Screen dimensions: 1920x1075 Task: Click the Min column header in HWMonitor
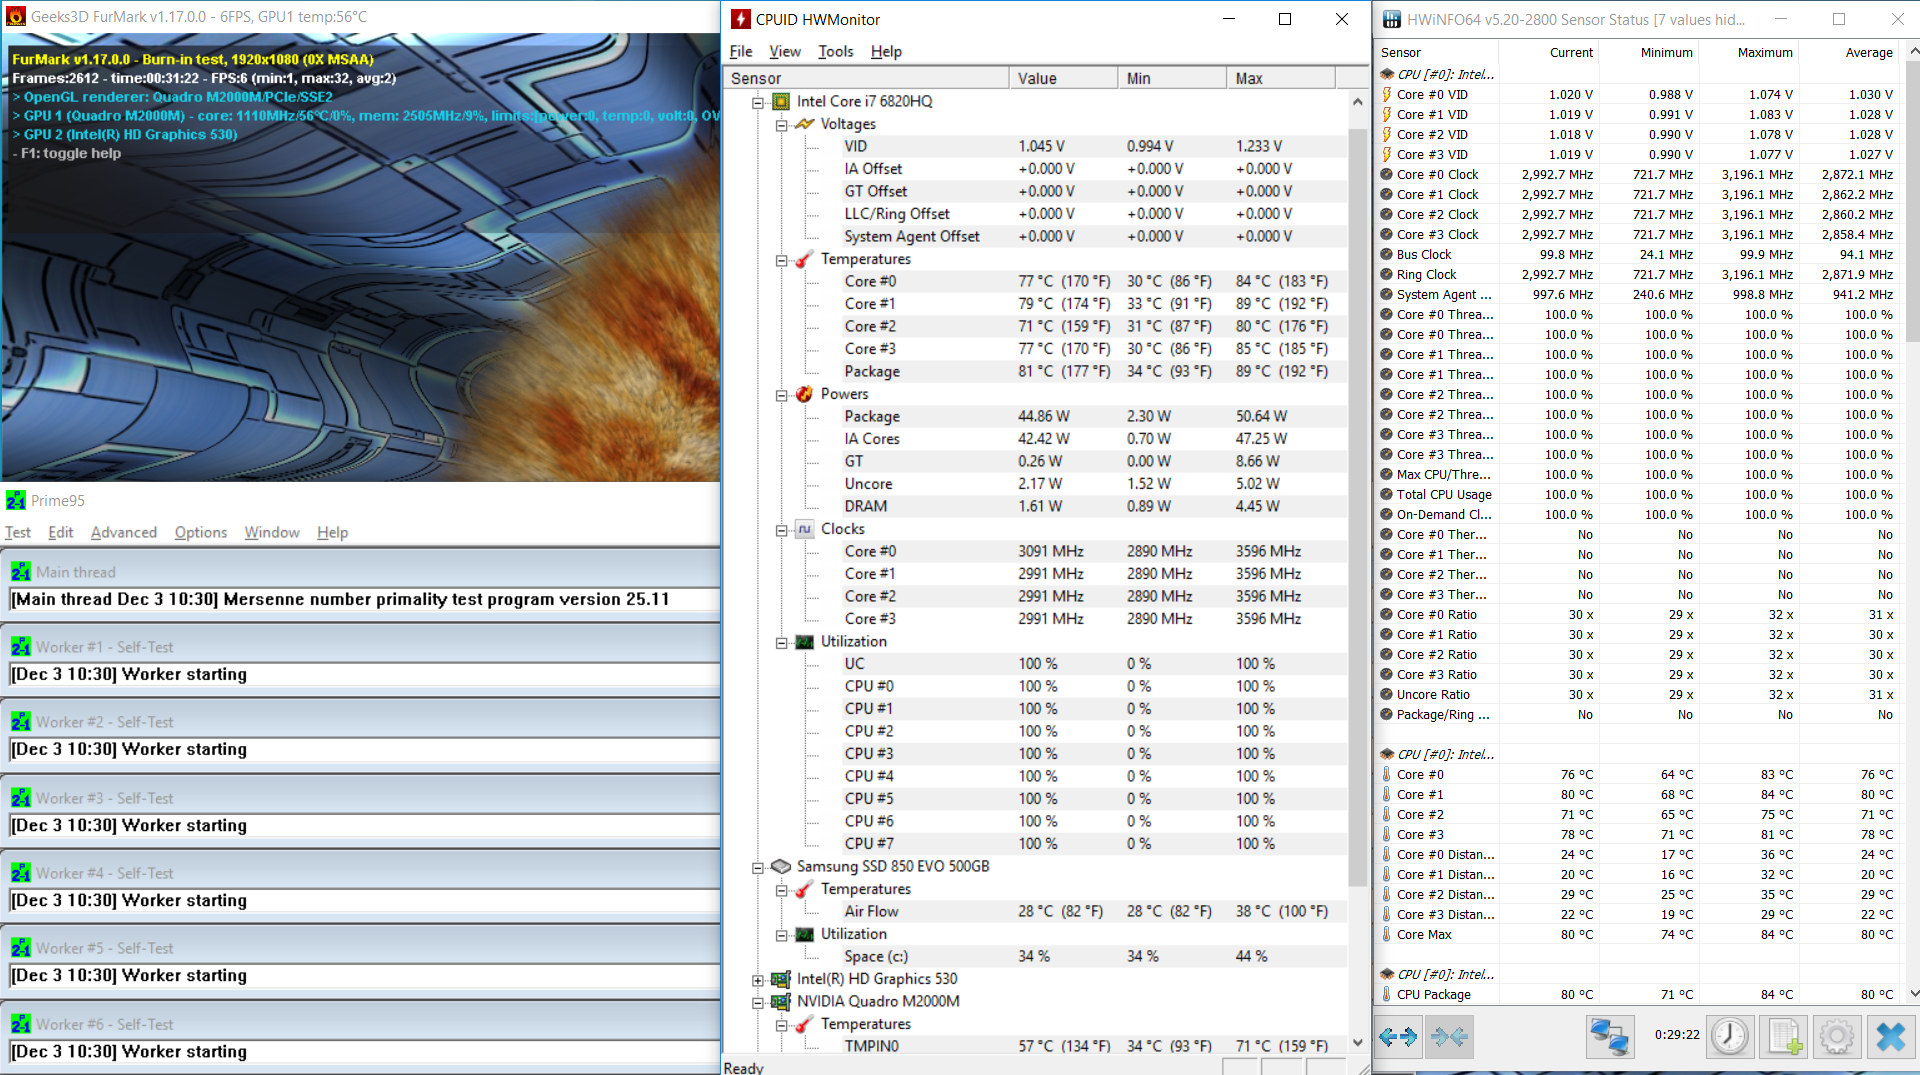coord(1172,78)
